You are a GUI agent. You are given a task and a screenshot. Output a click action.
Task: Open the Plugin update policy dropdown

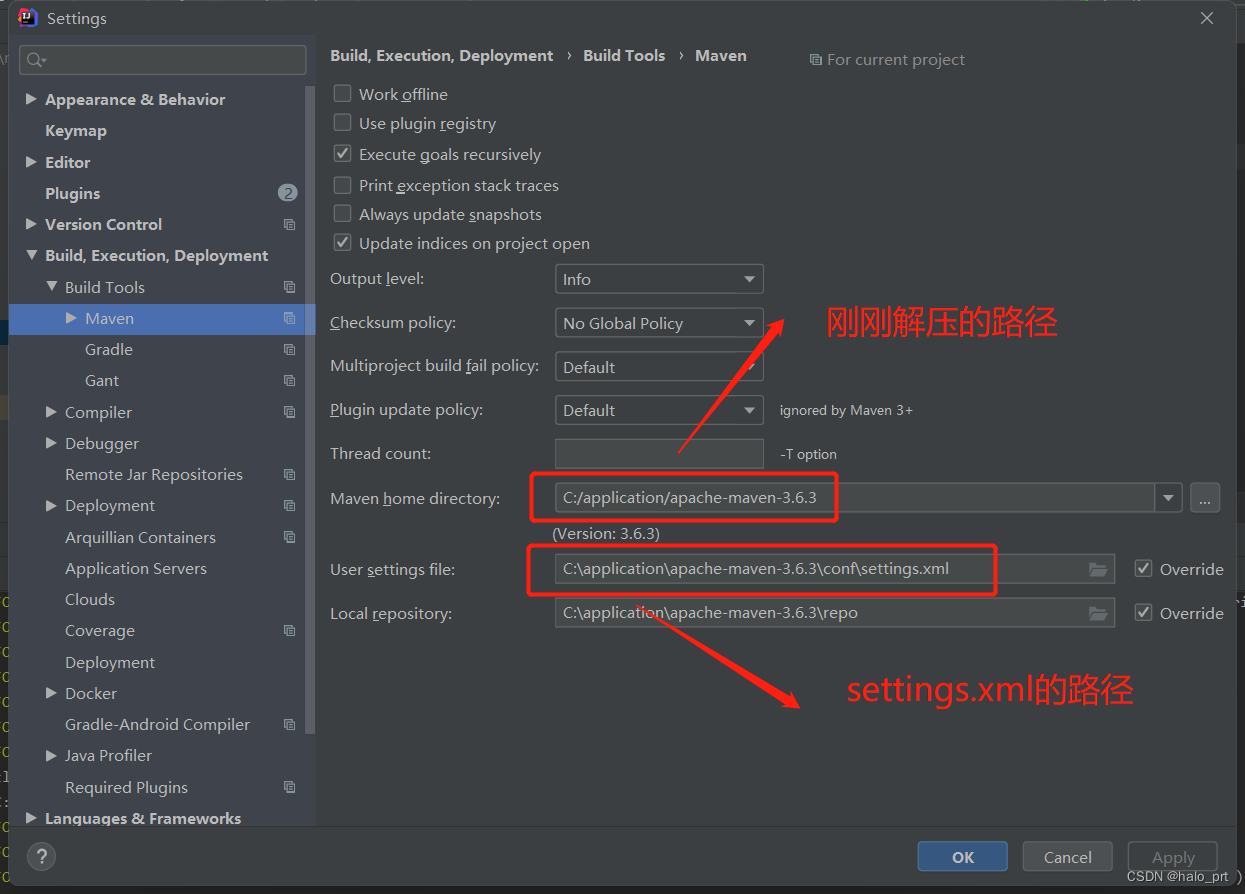(659, 410)
